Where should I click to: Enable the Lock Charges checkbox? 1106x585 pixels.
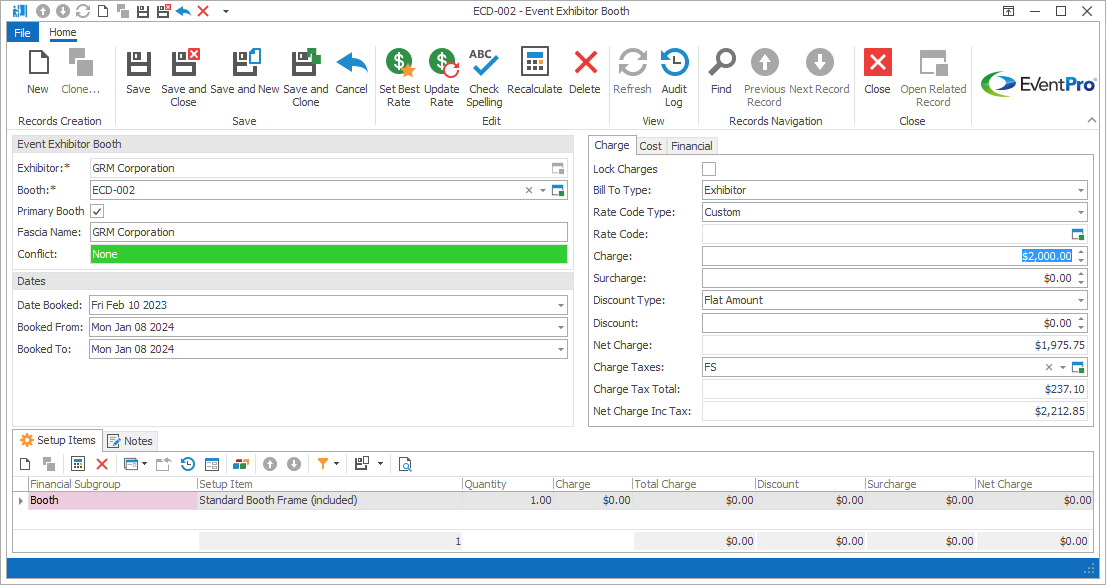pos(709,169)
